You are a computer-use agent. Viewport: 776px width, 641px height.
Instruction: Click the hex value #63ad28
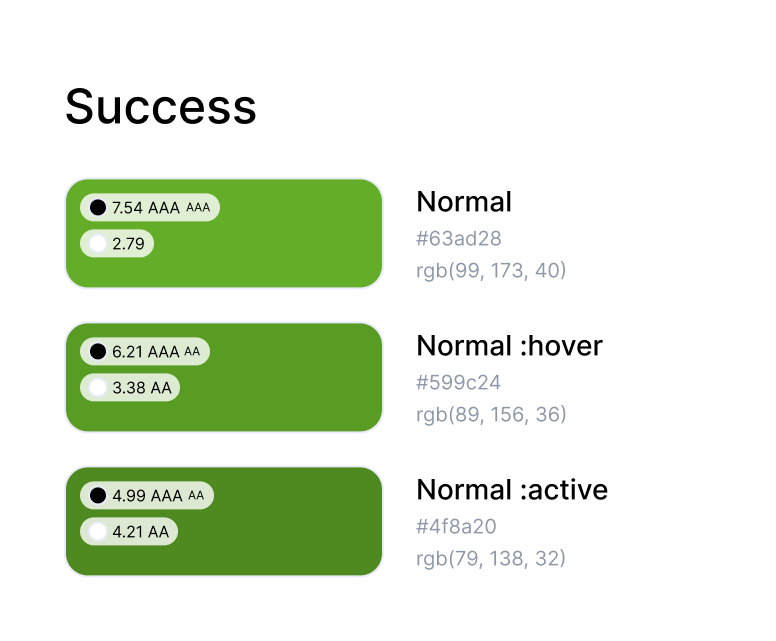click(x=458, y=238)
